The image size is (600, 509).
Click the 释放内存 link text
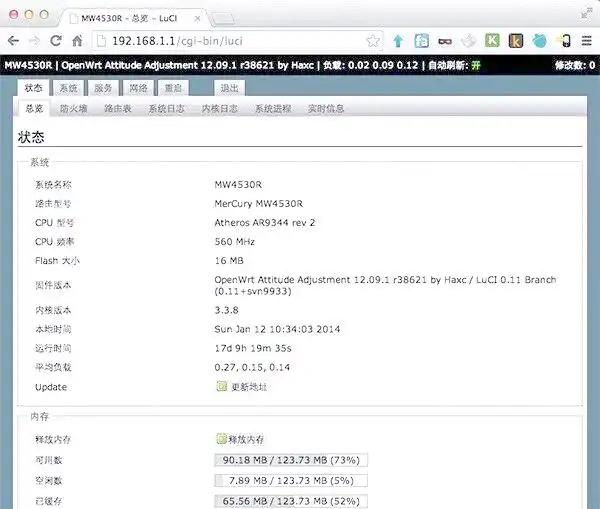[x=246, y=439]
